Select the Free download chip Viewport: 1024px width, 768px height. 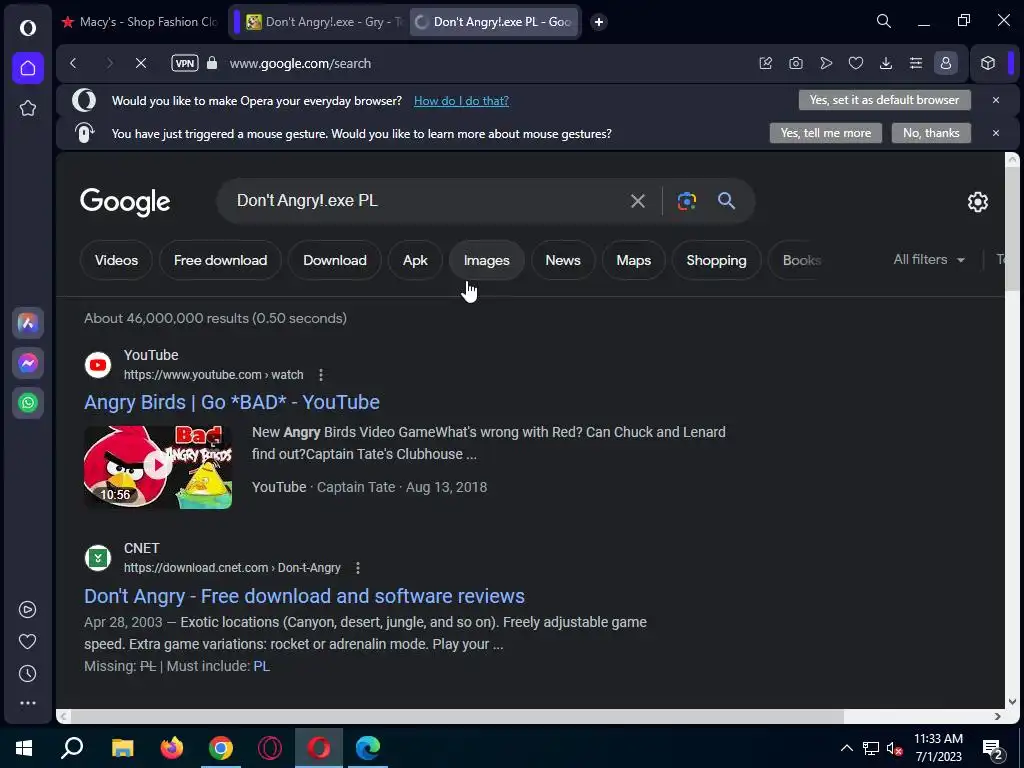[220, 260]
